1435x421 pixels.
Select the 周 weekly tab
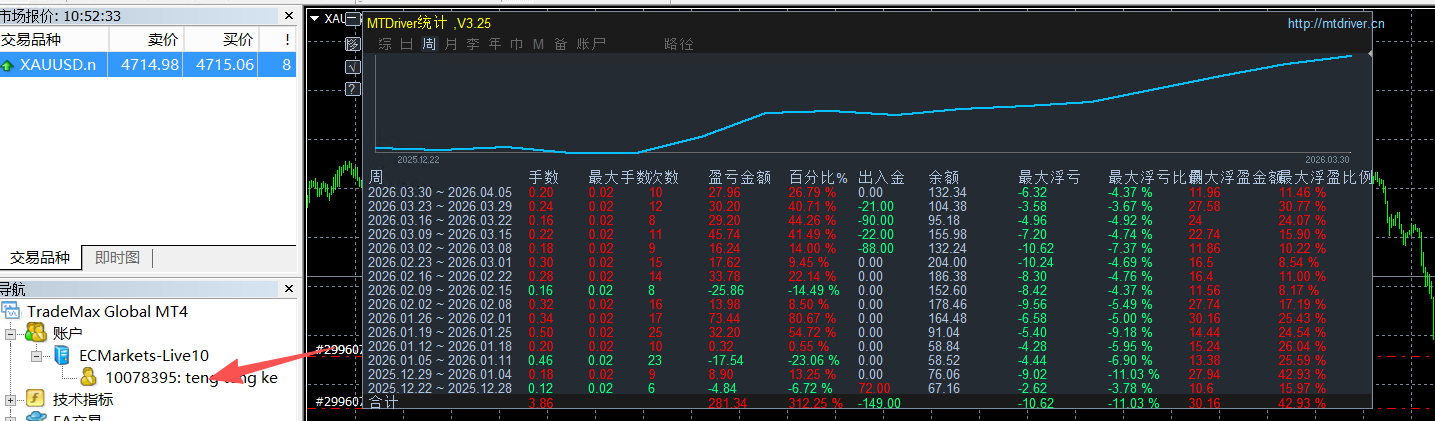pos(429,44)
